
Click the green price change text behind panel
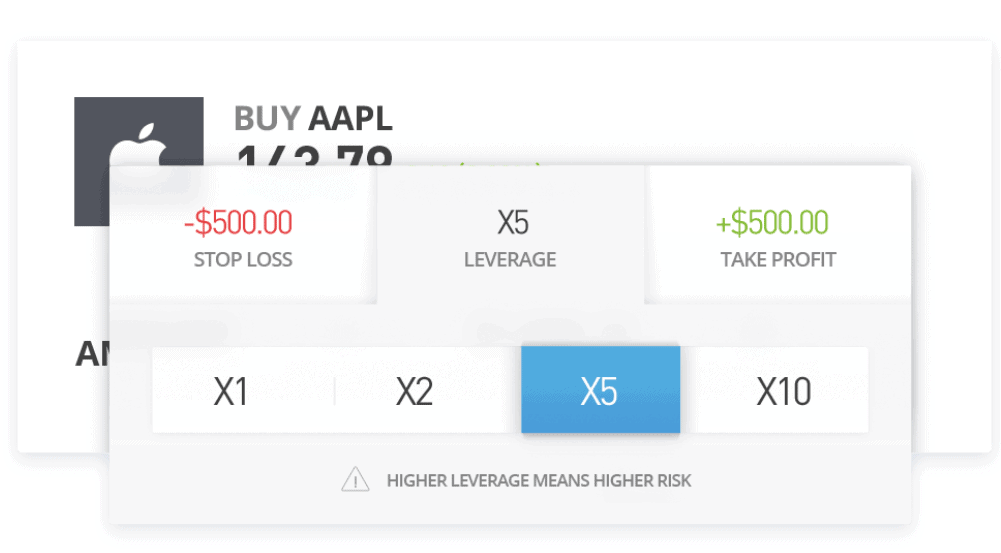[500, 163]
